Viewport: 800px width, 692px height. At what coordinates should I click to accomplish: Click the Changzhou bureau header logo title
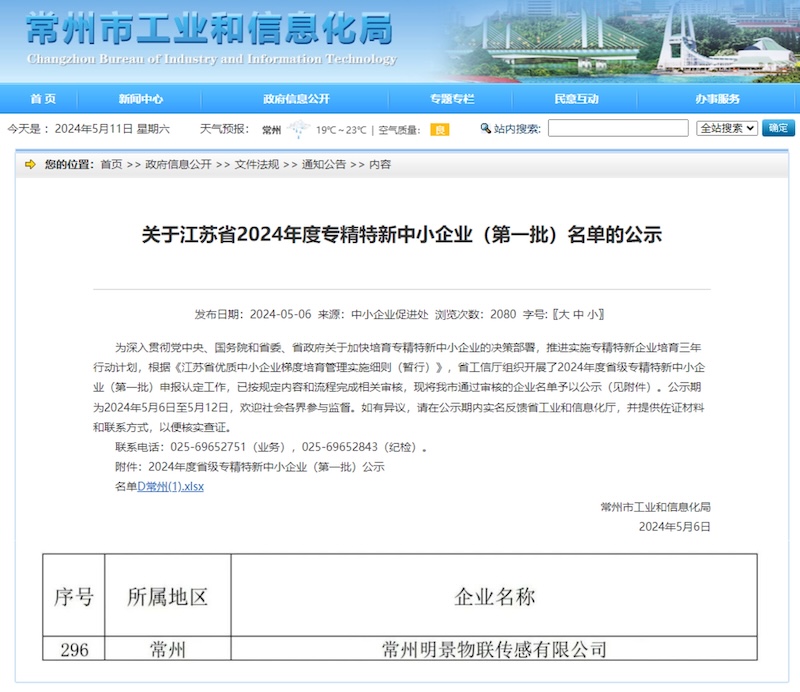click(210, 38)
